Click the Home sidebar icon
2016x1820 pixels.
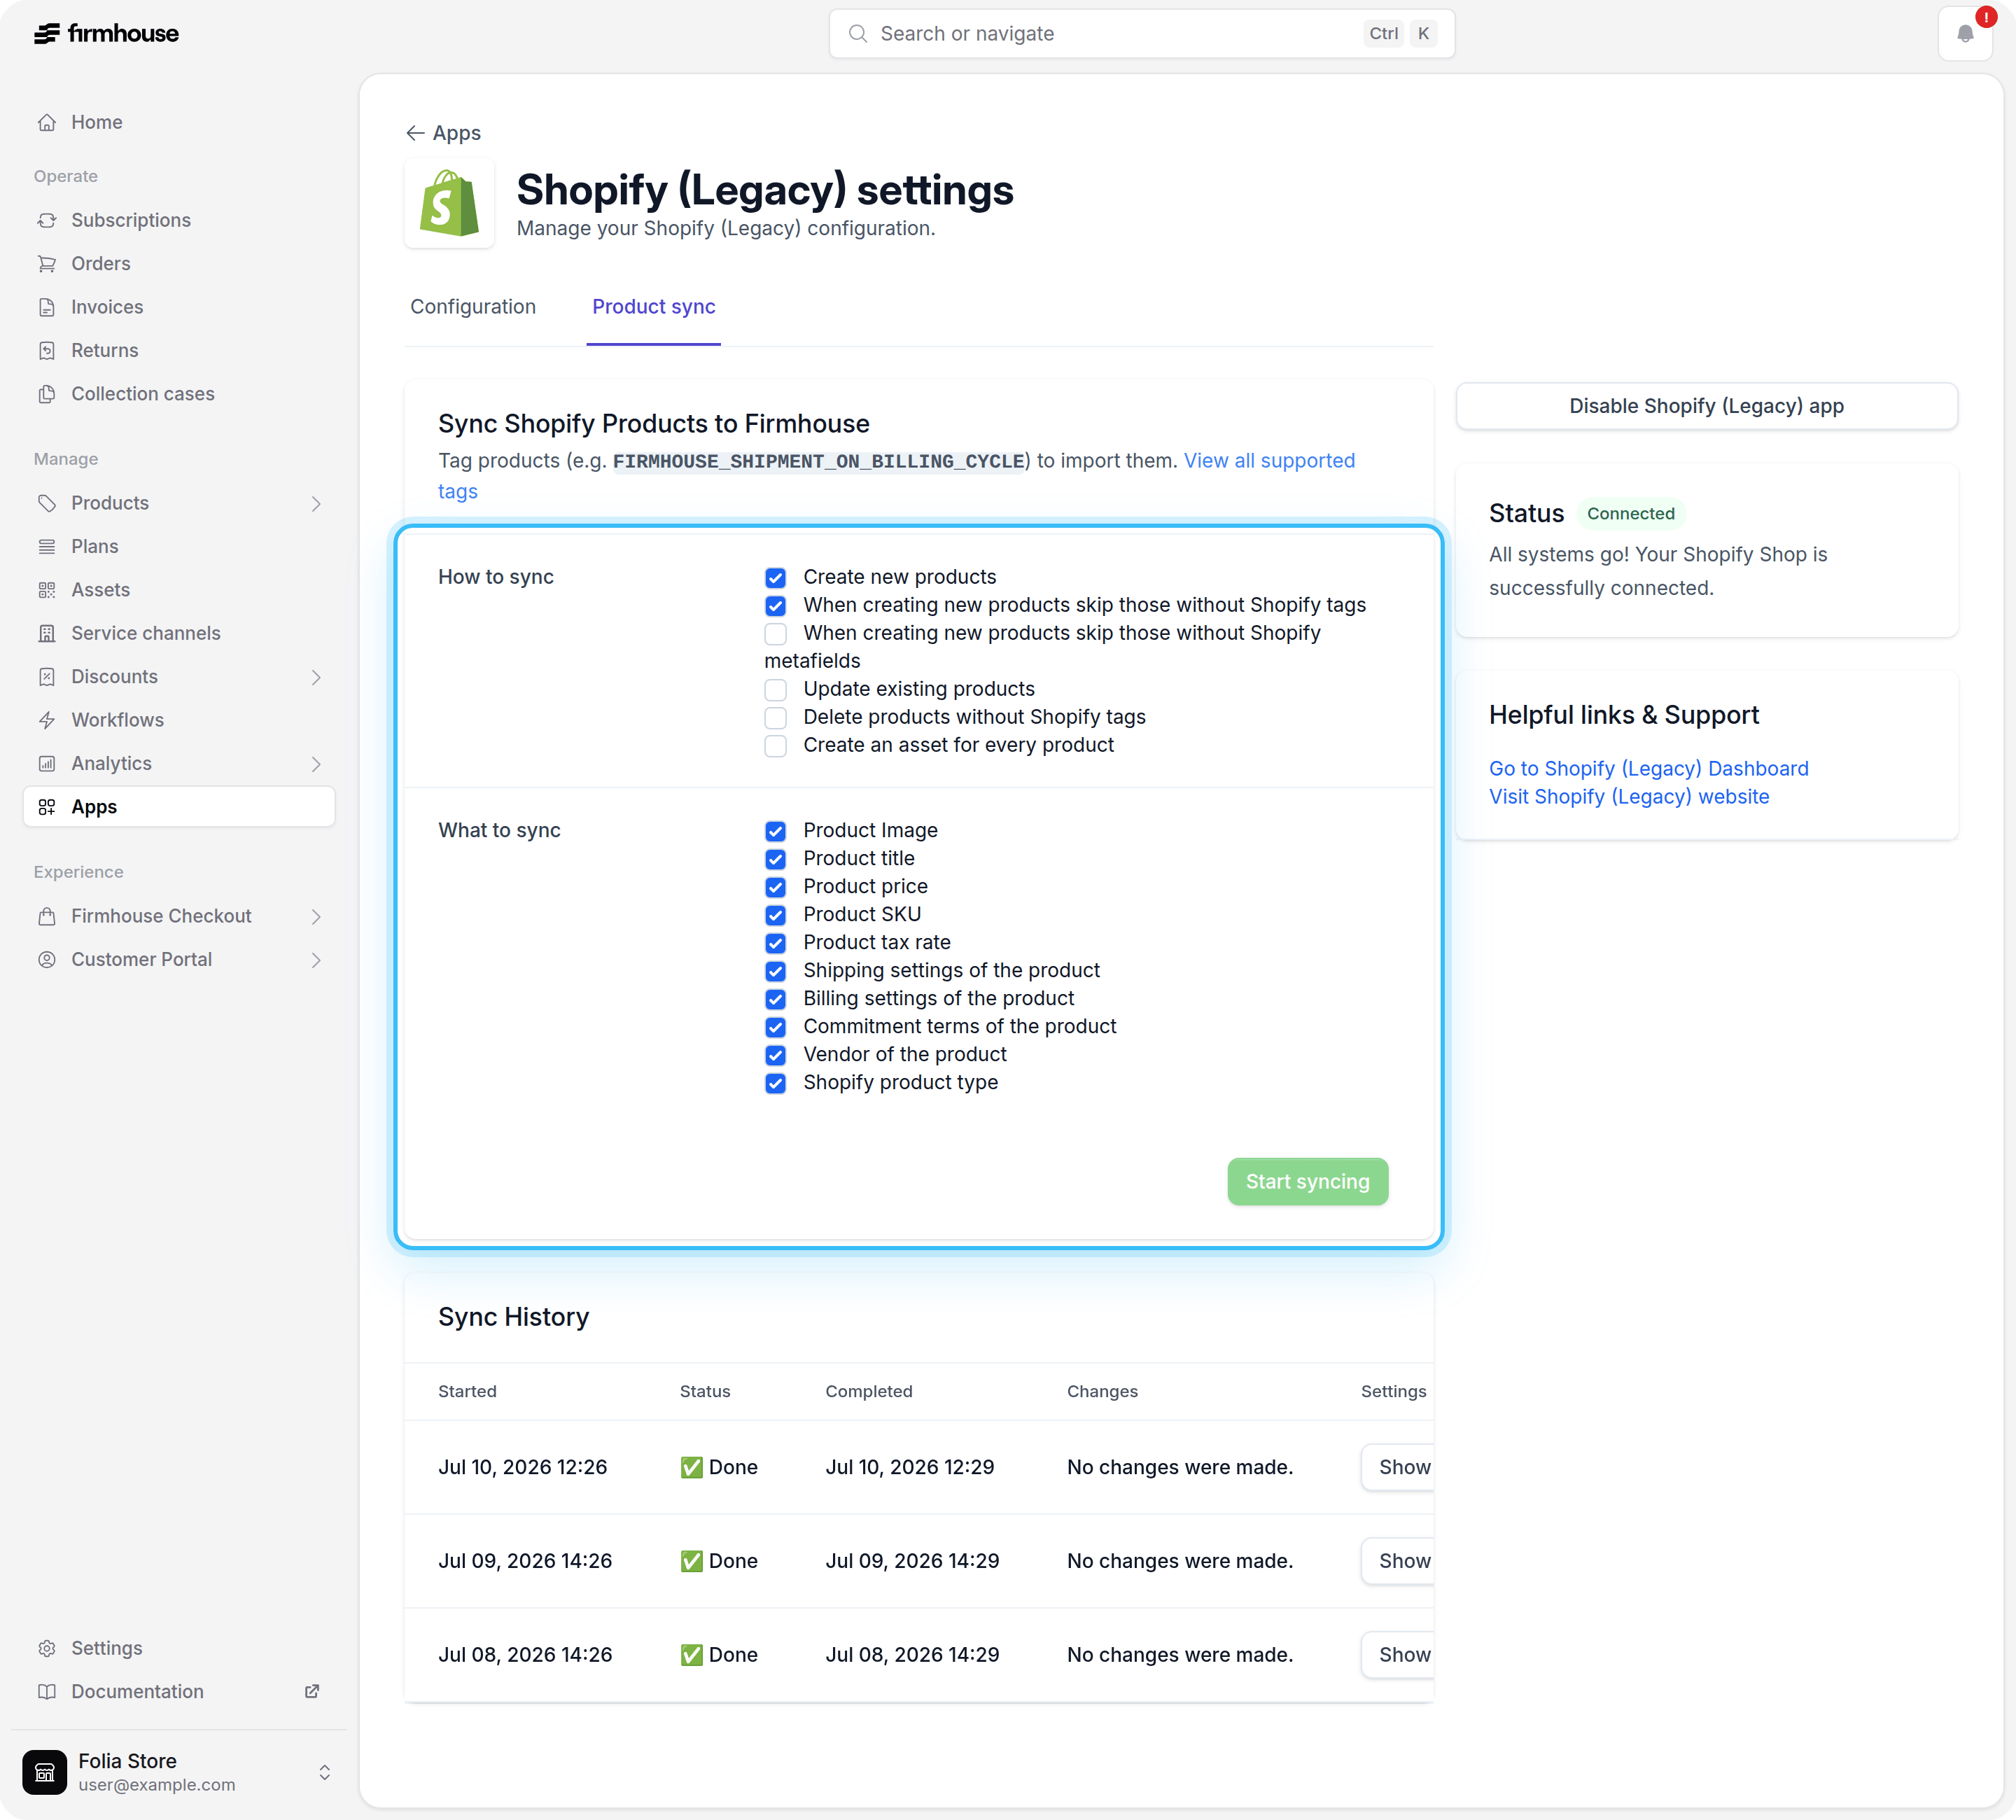coord(47,122)
